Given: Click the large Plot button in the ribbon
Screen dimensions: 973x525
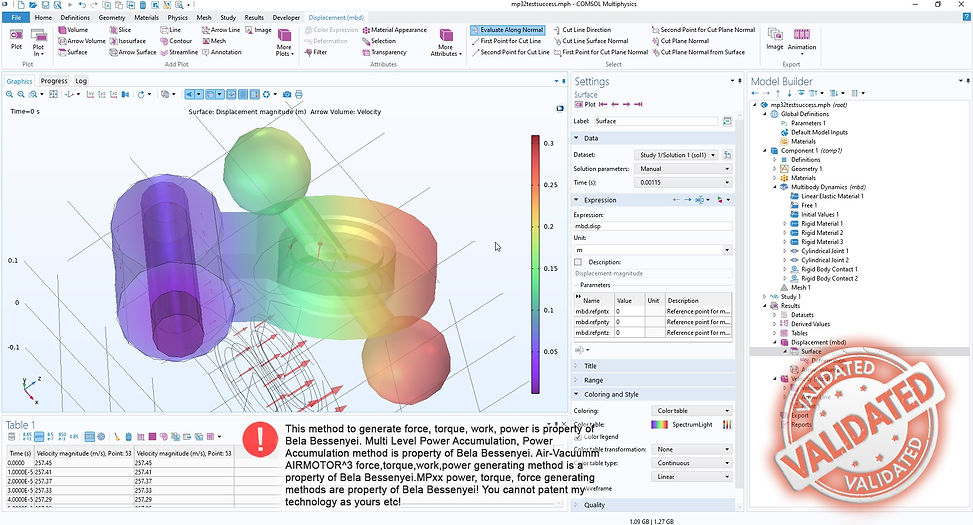Looking at the screenshot, I should point(16,38).
